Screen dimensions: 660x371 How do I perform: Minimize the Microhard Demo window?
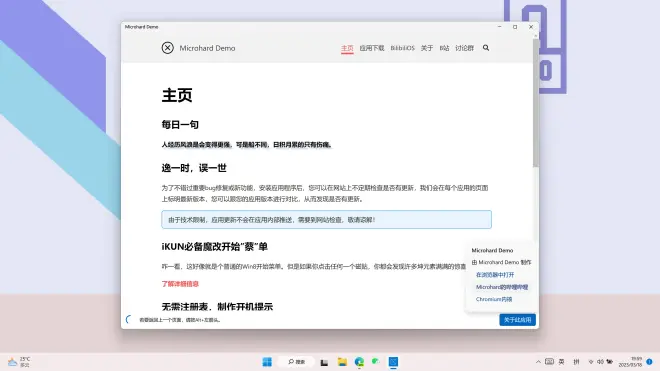pos(500,27)
